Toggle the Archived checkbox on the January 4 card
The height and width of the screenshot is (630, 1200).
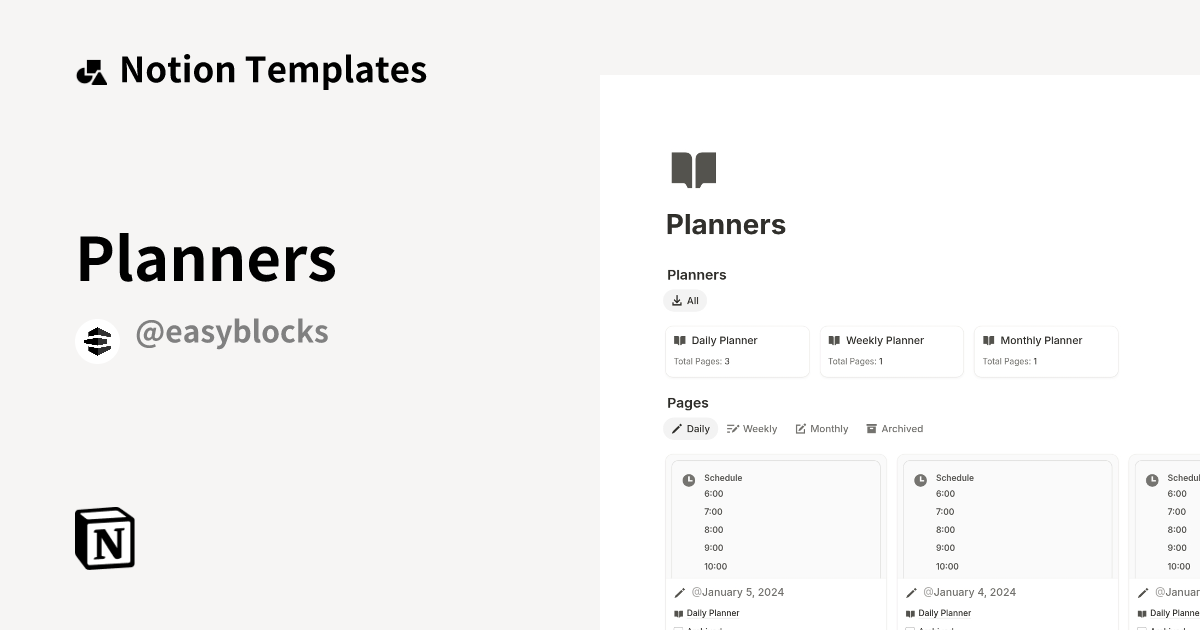(x=908, y=628)
